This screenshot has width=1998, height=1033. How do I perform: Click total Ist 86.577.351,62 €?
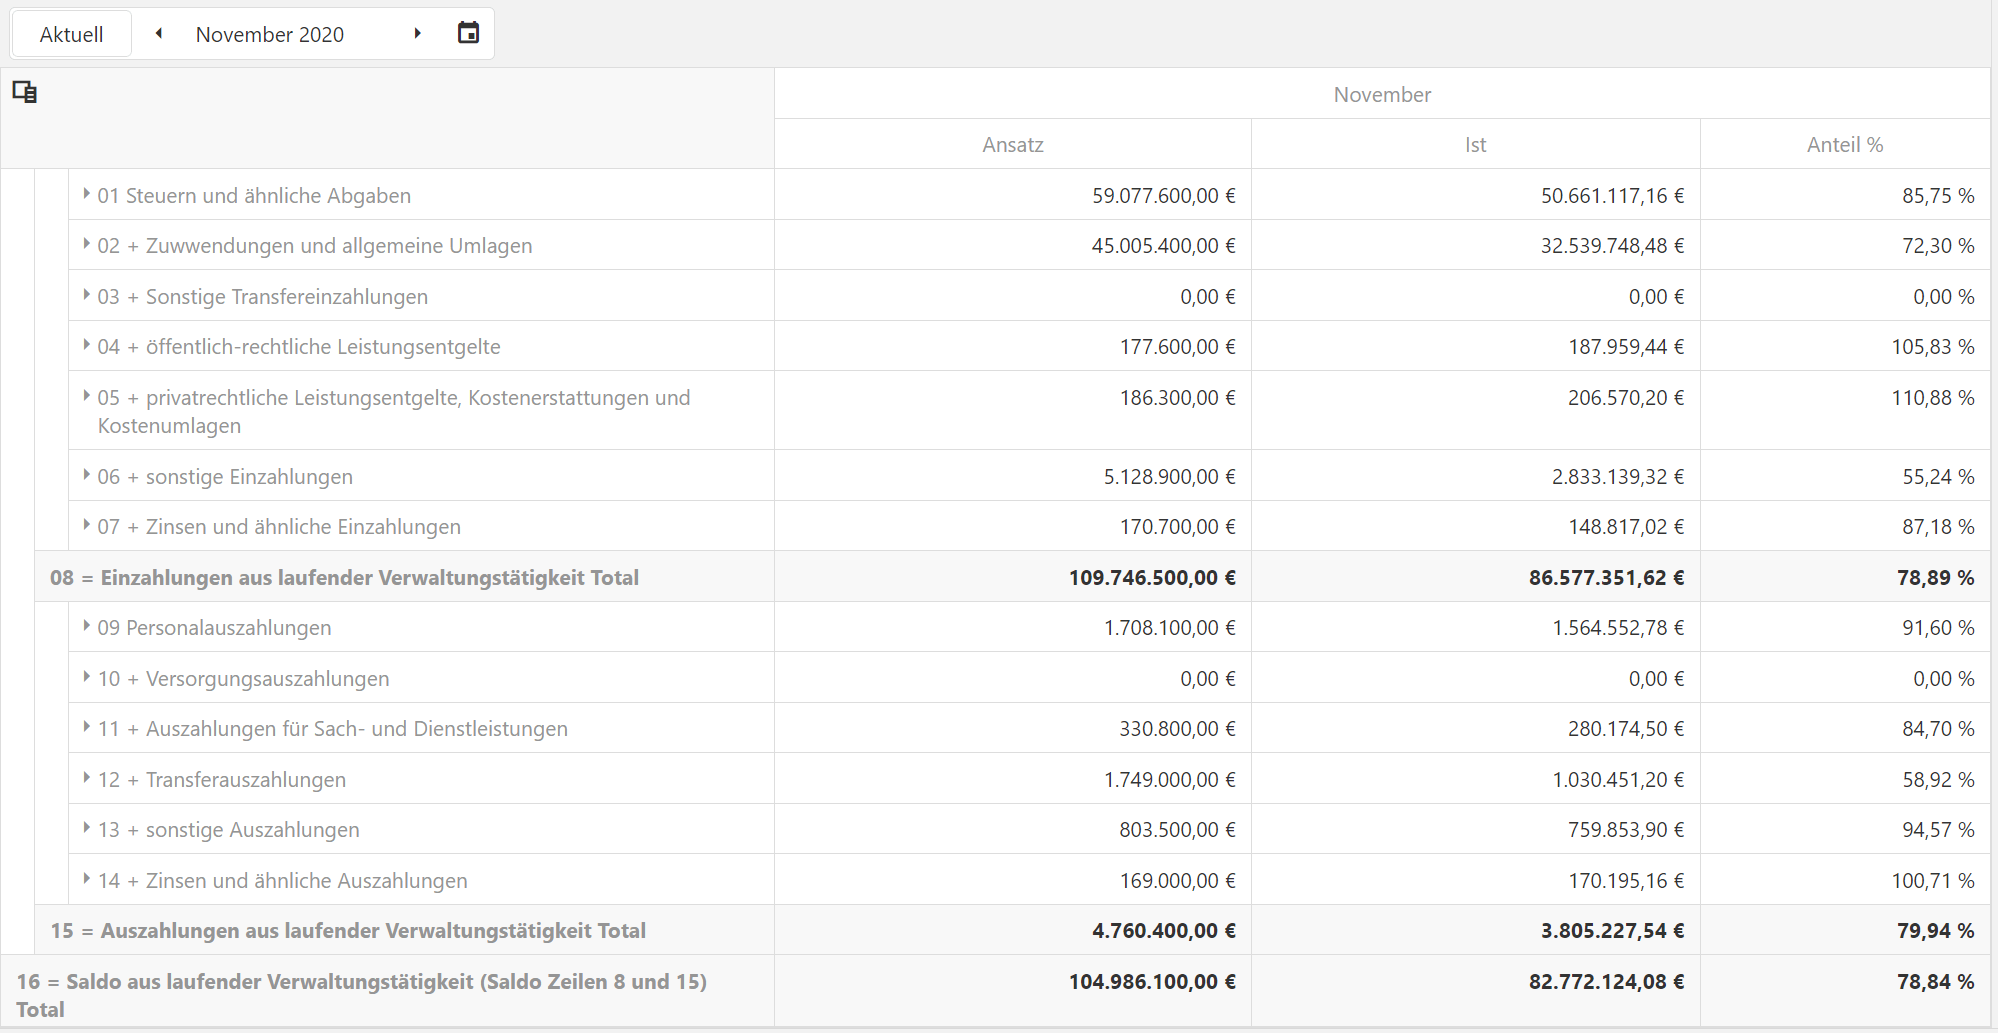(1606, 577)
